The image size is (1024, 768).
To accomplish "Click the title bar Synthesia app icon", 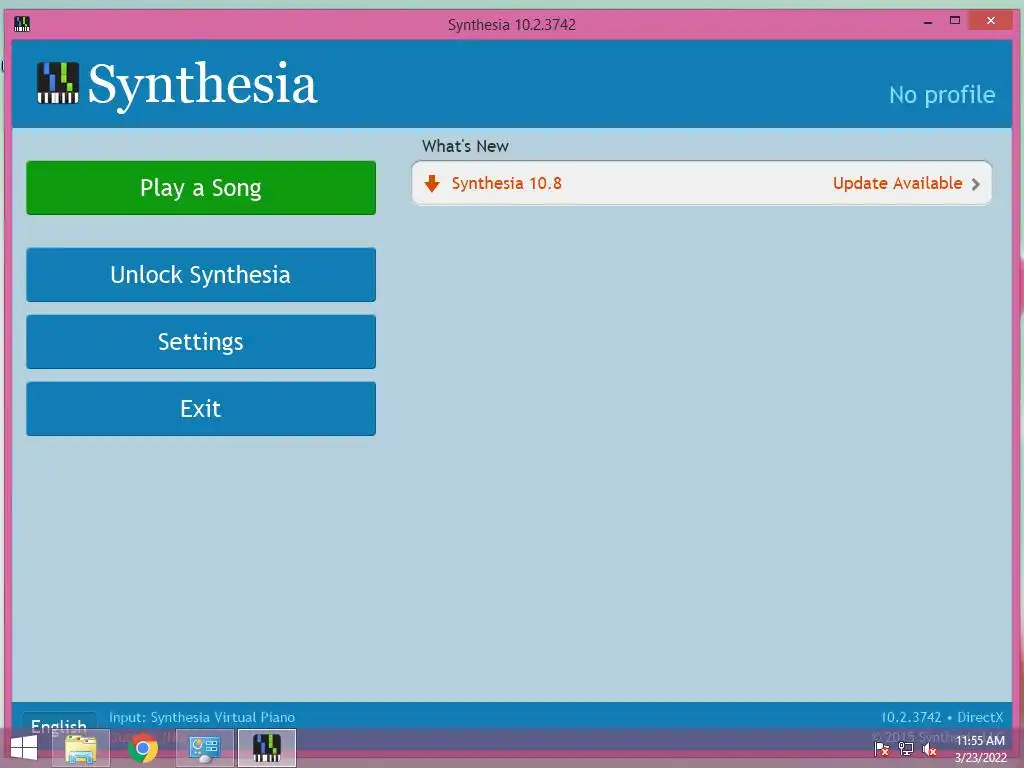I will [x=22, y=24].
